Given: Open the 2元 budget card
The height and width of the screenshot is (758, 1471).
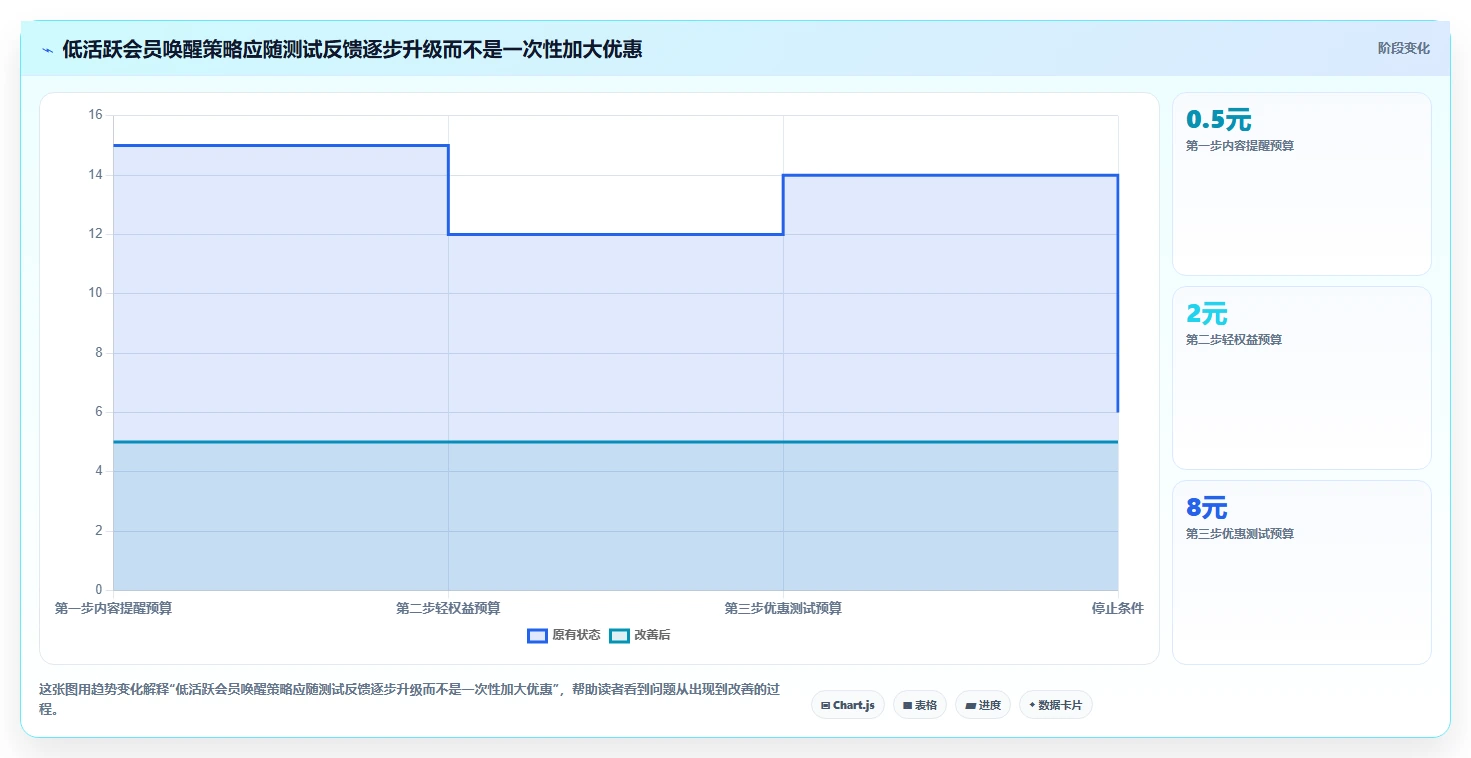Looking at the screenshot, I should 1302,378.
